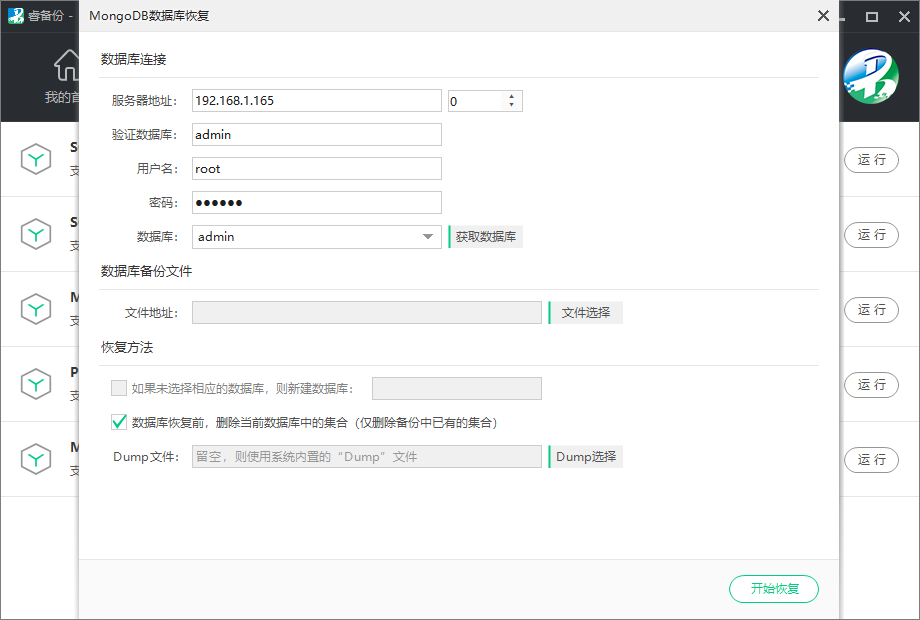The height and width of the screenshot is (620, 920).
Task: Enable 如果未选择相应的数据库，则新建数据库 checkbox
Action: [119, 388]
